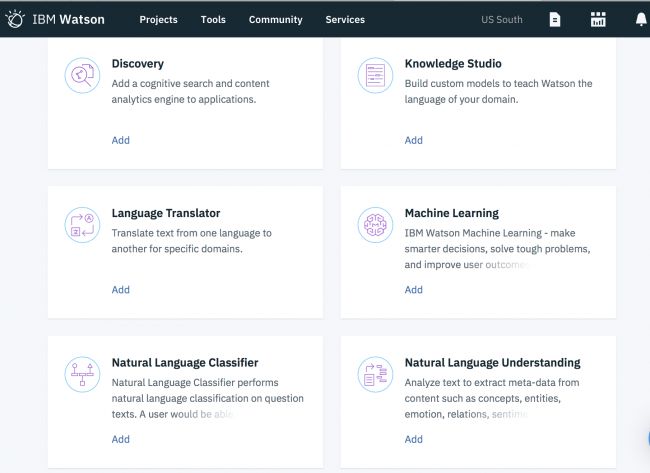
Task: Click 'IBM Watson Machine Learning - make' description
Action: point(497,249)
